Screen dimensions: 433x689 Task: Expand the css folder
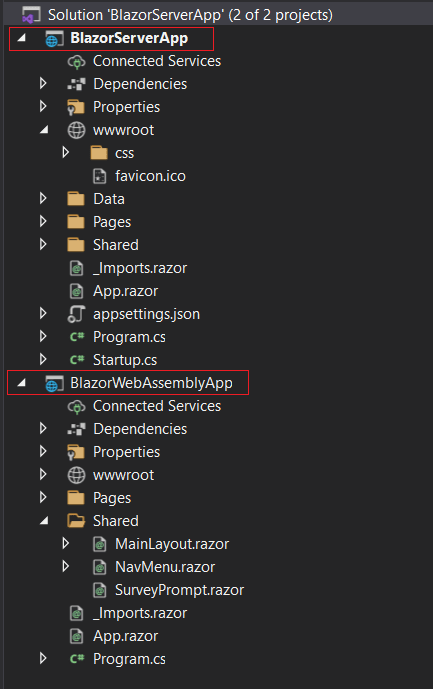(66, 152)
